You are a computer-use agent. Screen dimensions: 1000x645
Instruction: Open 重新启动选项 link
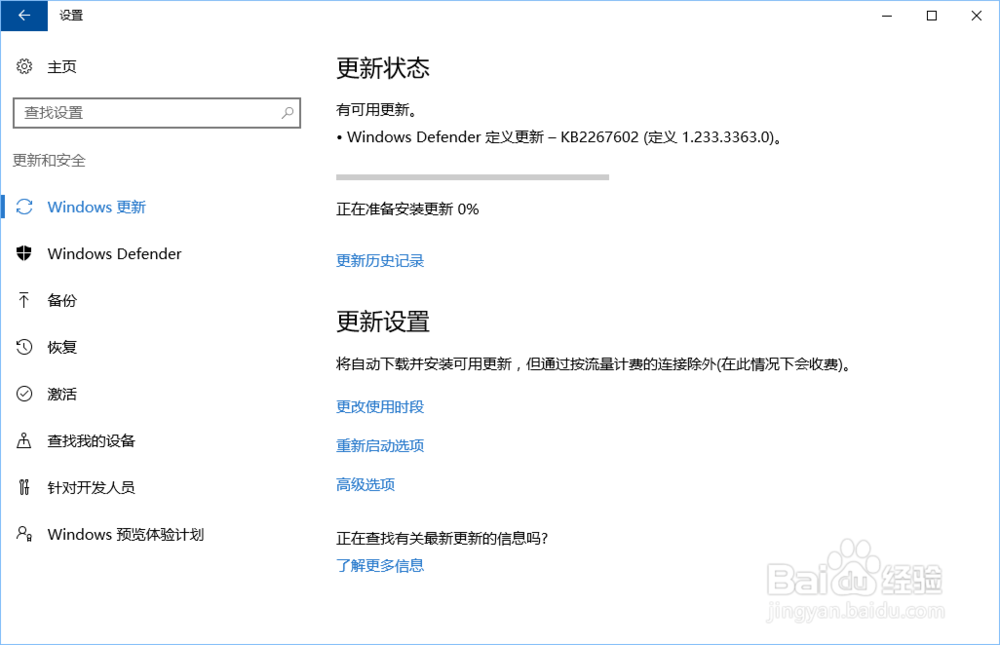tap(380, 445)
